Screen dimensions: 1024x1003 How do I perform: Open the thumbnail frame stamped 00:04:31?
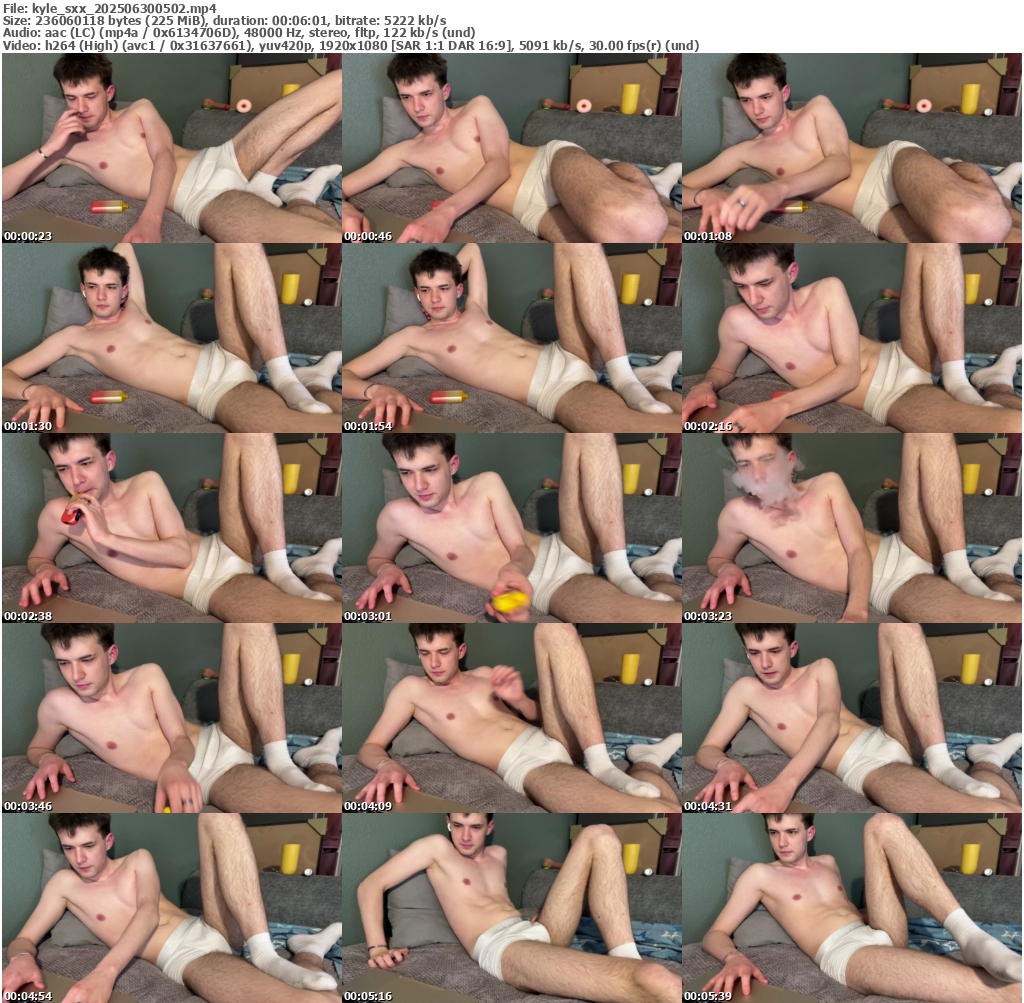point(852,718)
